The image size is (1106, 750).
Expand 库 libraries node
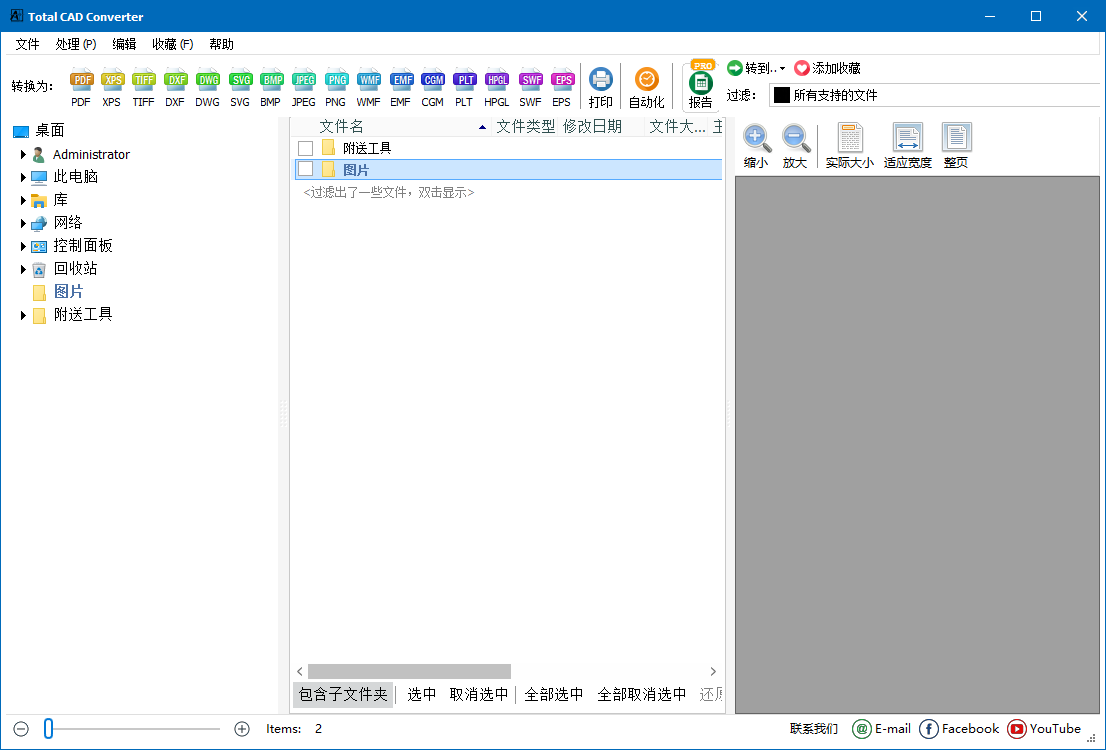click(x=23, y=200)
